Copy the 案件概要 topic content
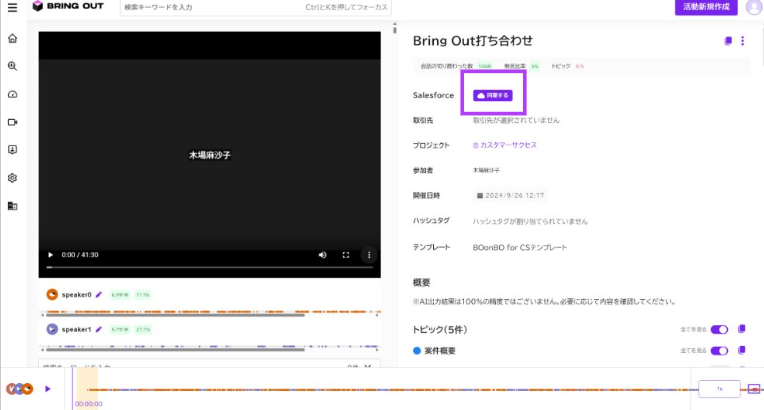 742,350
